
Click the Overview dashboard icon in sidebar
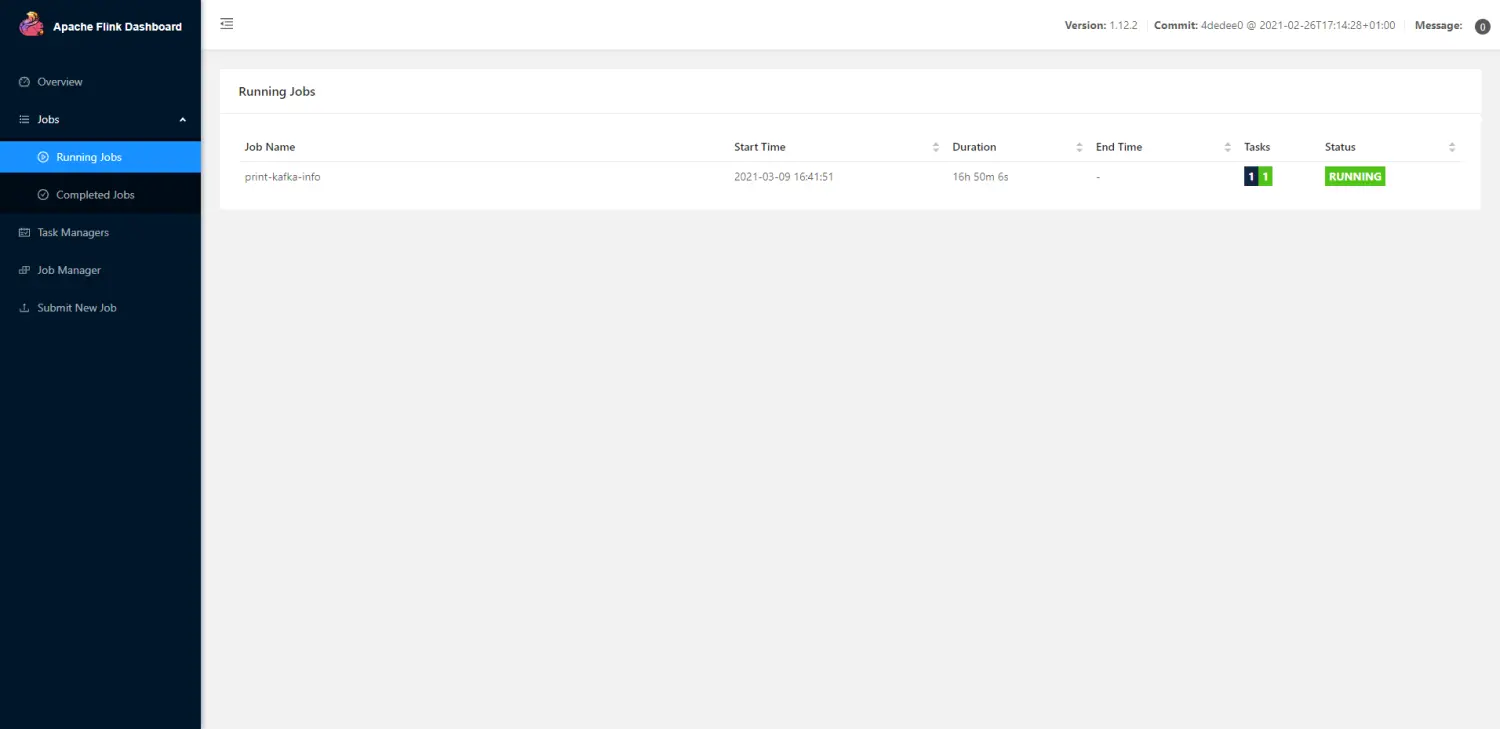click(25, 82)
